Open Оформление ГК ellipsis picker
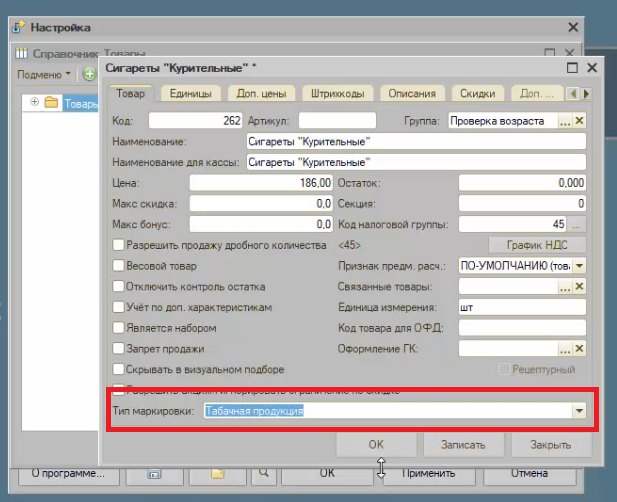This screenshot has height=502, width=617. pos(565,349)
